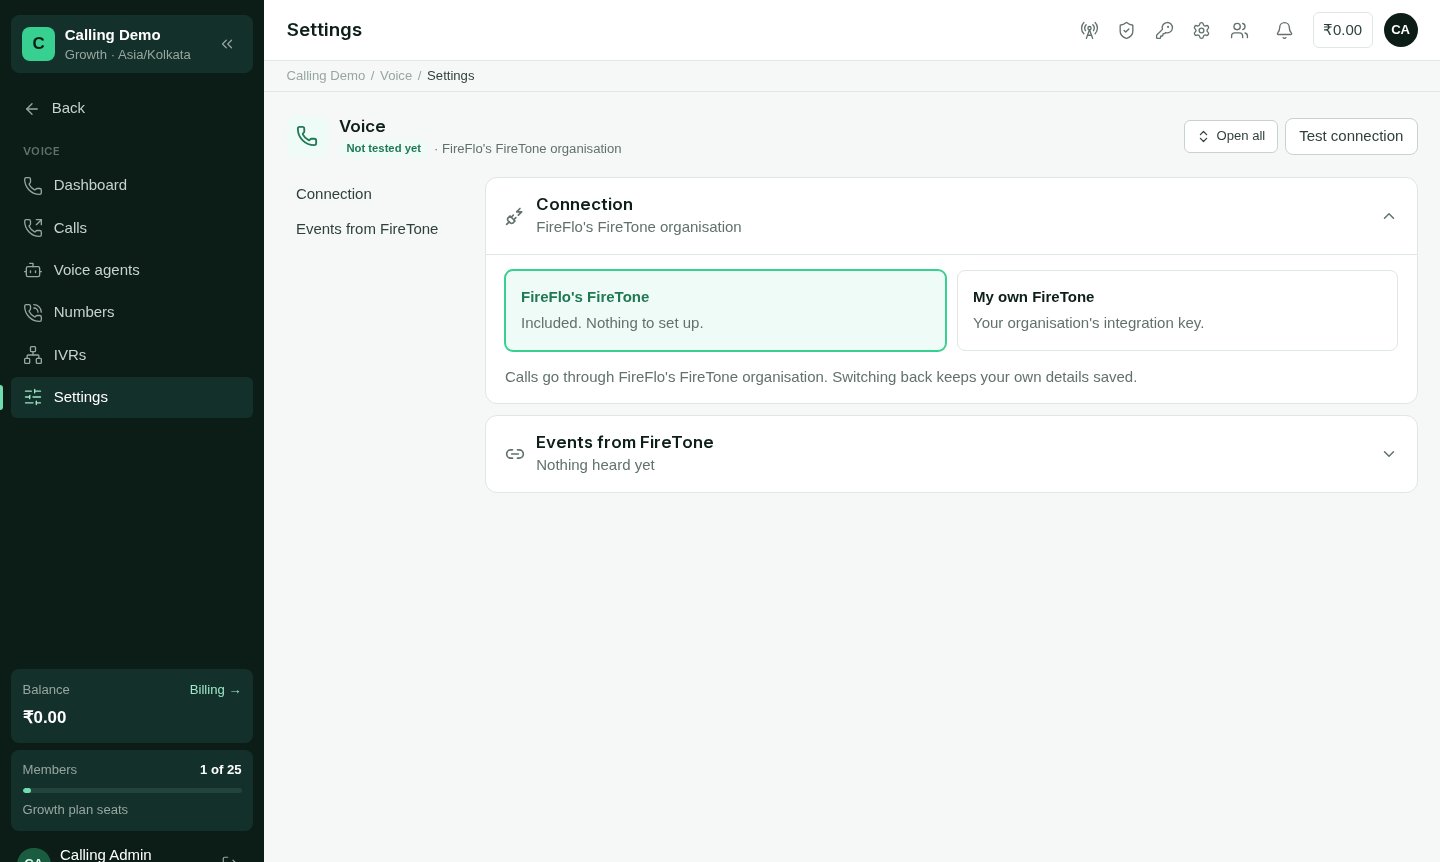
Task: Open notifications bell icon
Action: pos(1284,30)
